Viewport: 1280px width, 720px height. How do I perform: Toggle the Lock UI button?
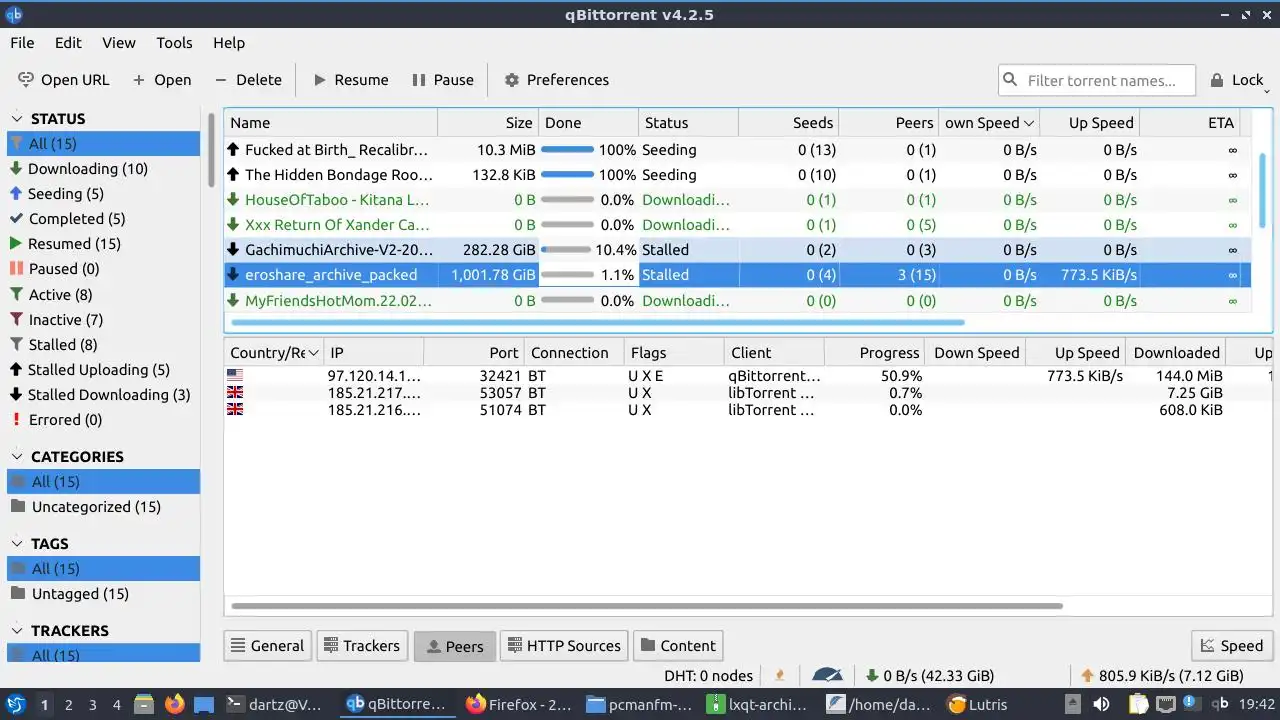click(x=1237, y=80)
